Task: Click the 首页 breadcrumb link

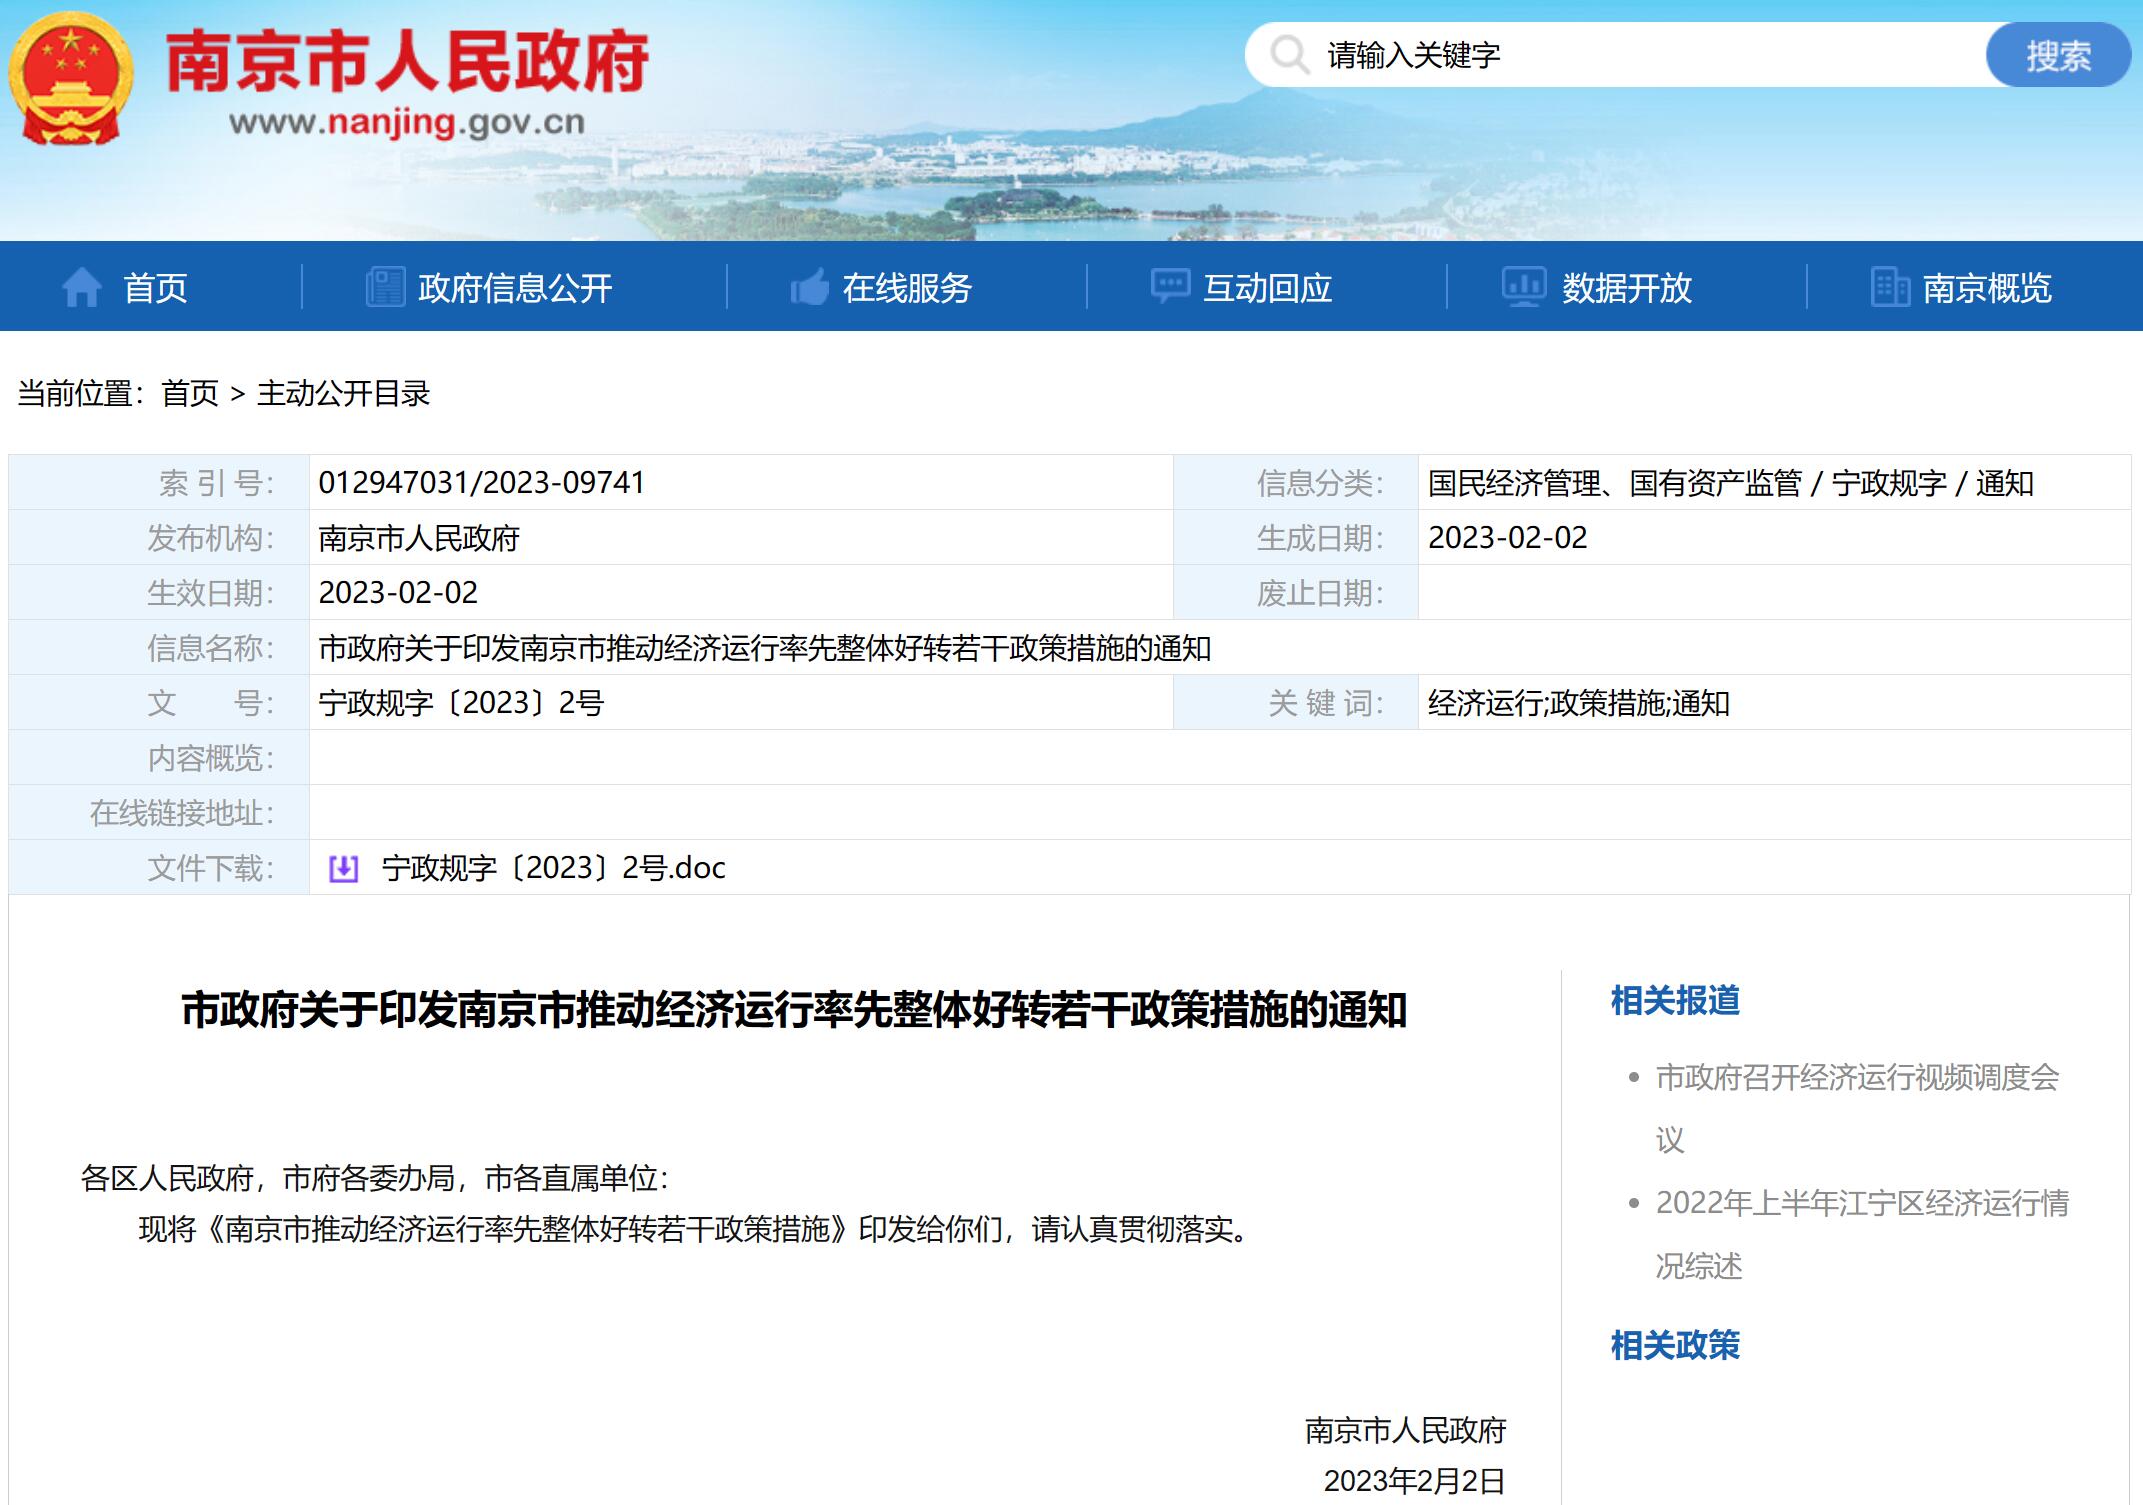Action: click(x=190, y=394)
